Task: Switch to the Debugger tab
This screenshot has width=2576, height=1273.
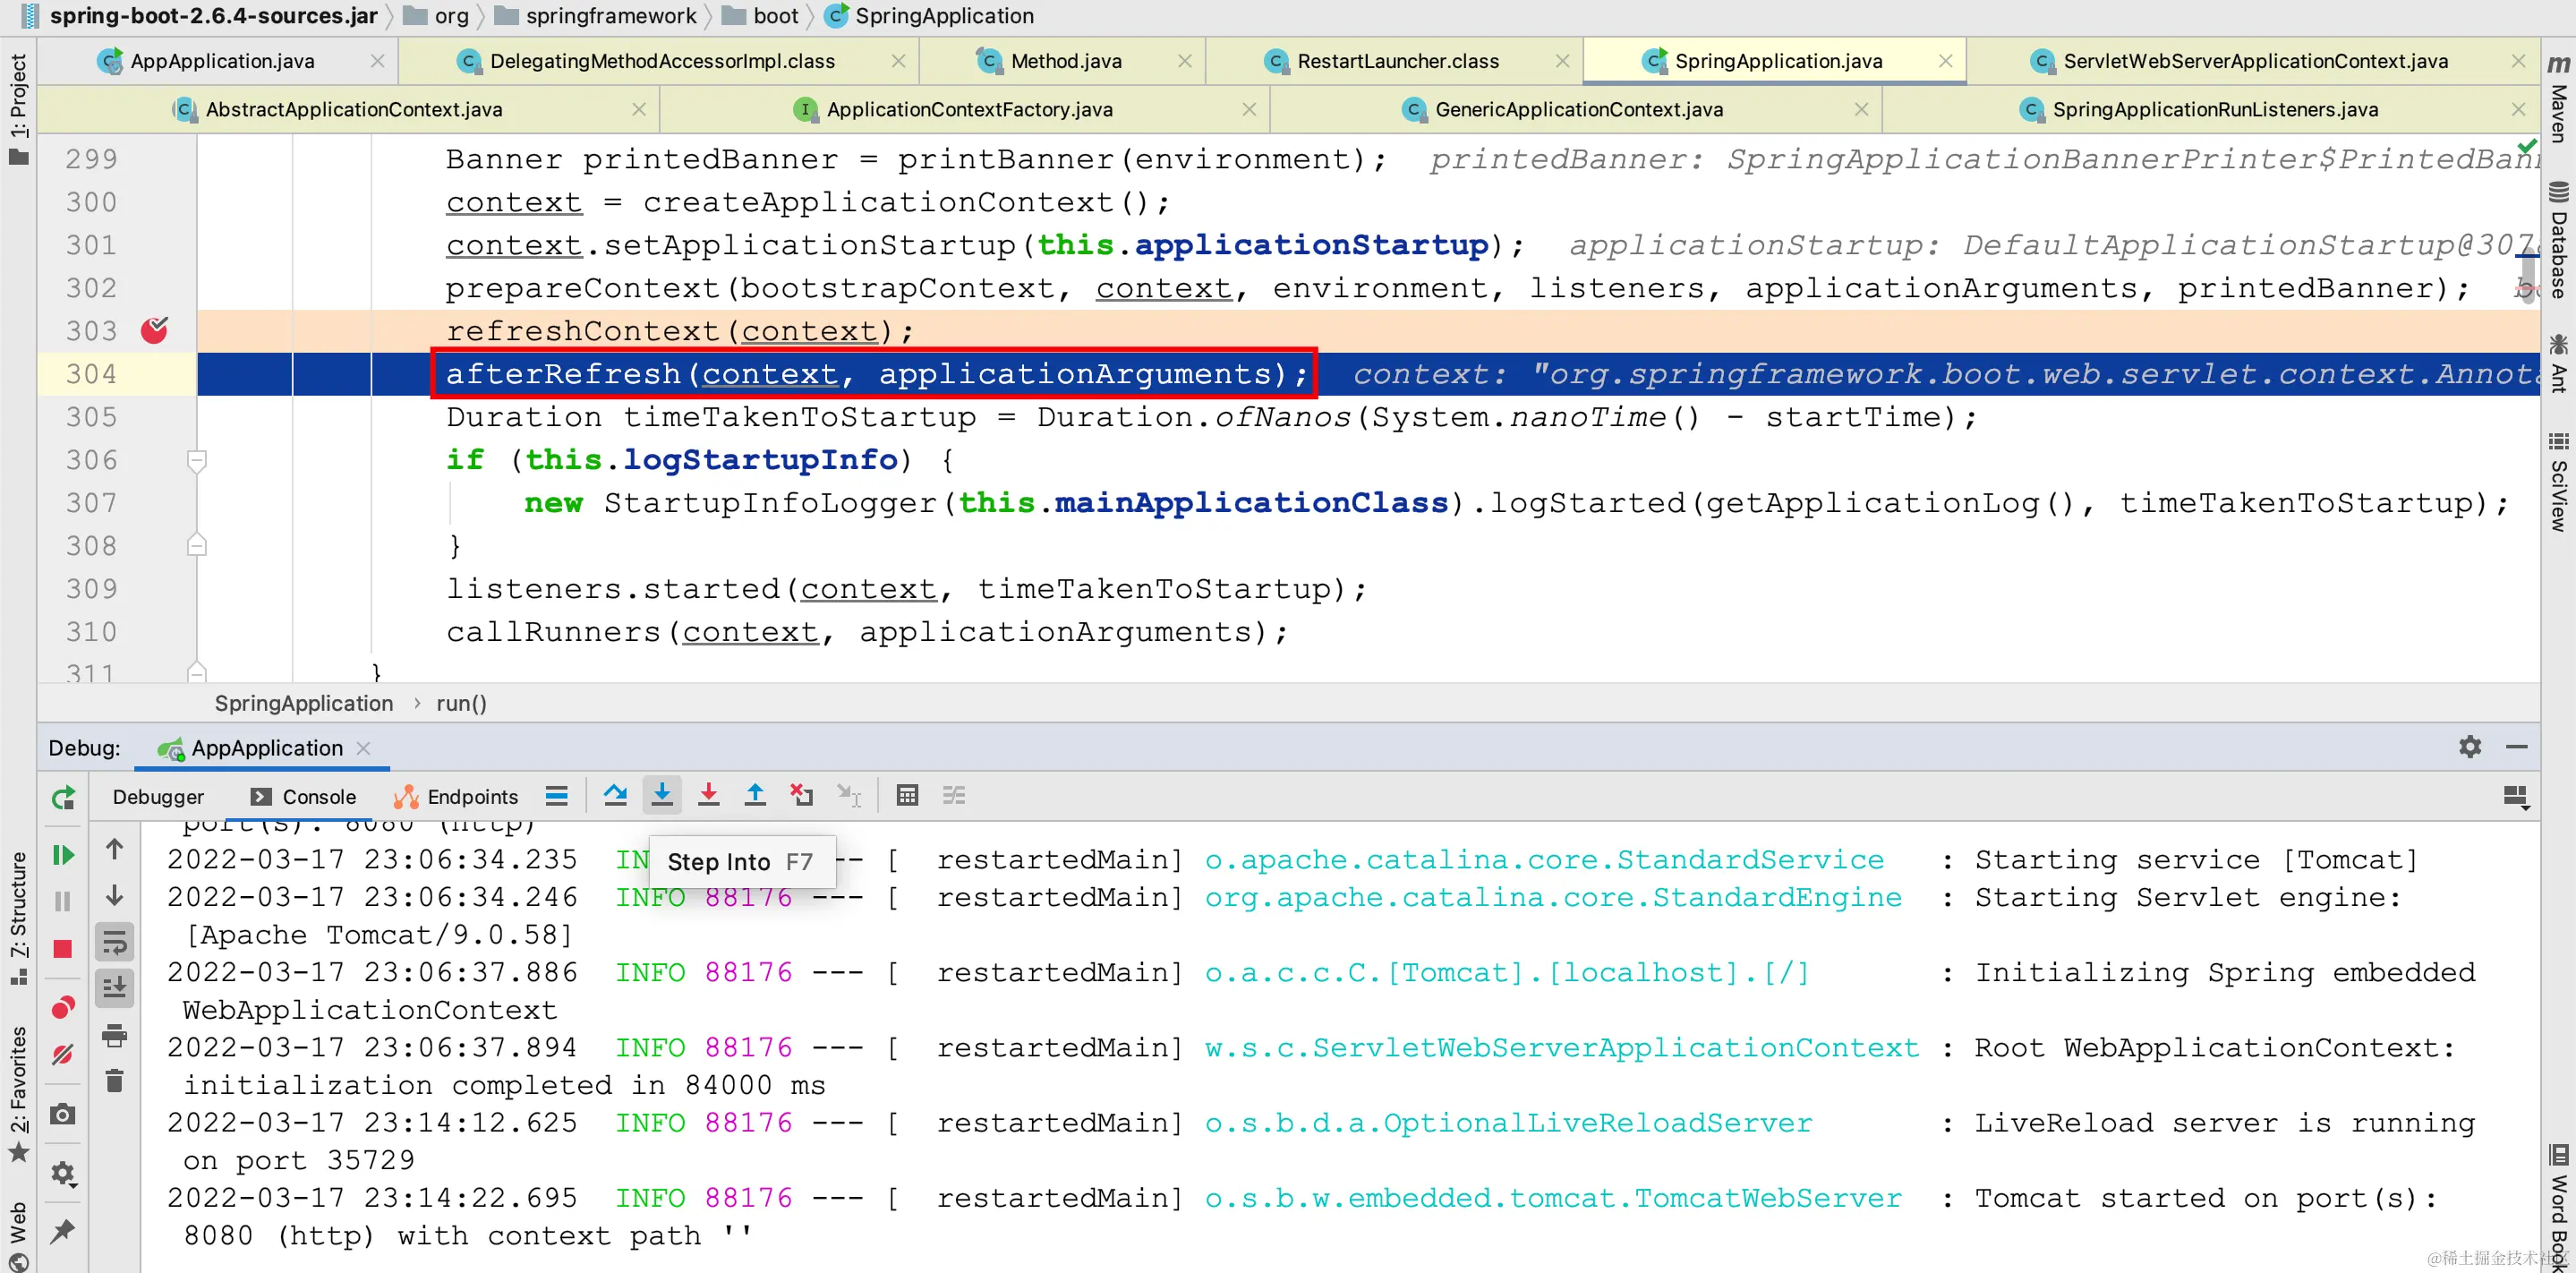Action: pos(158,797)
